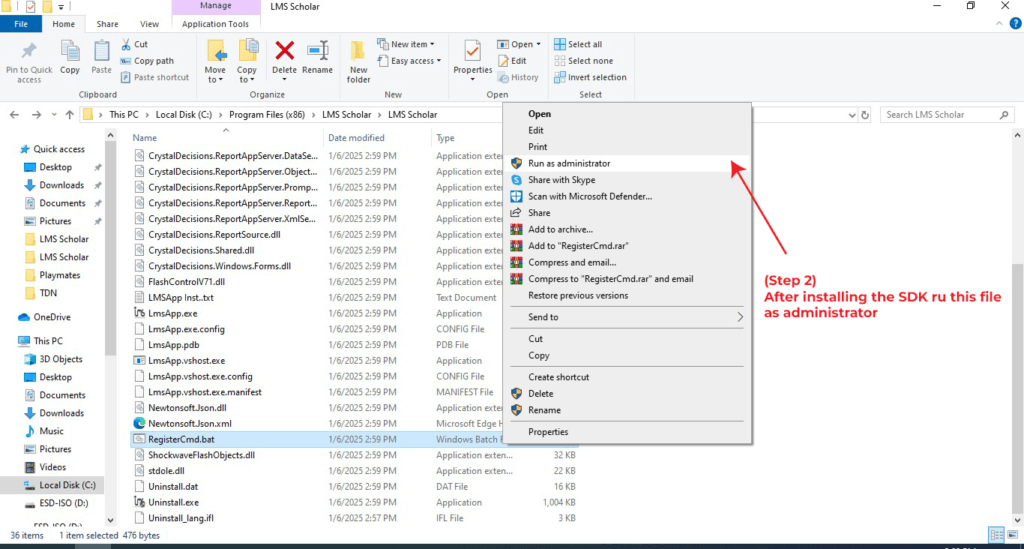Viewport: 1024px width, 549px height.
Task: Click the red Delete X icon
Action: 284,51
